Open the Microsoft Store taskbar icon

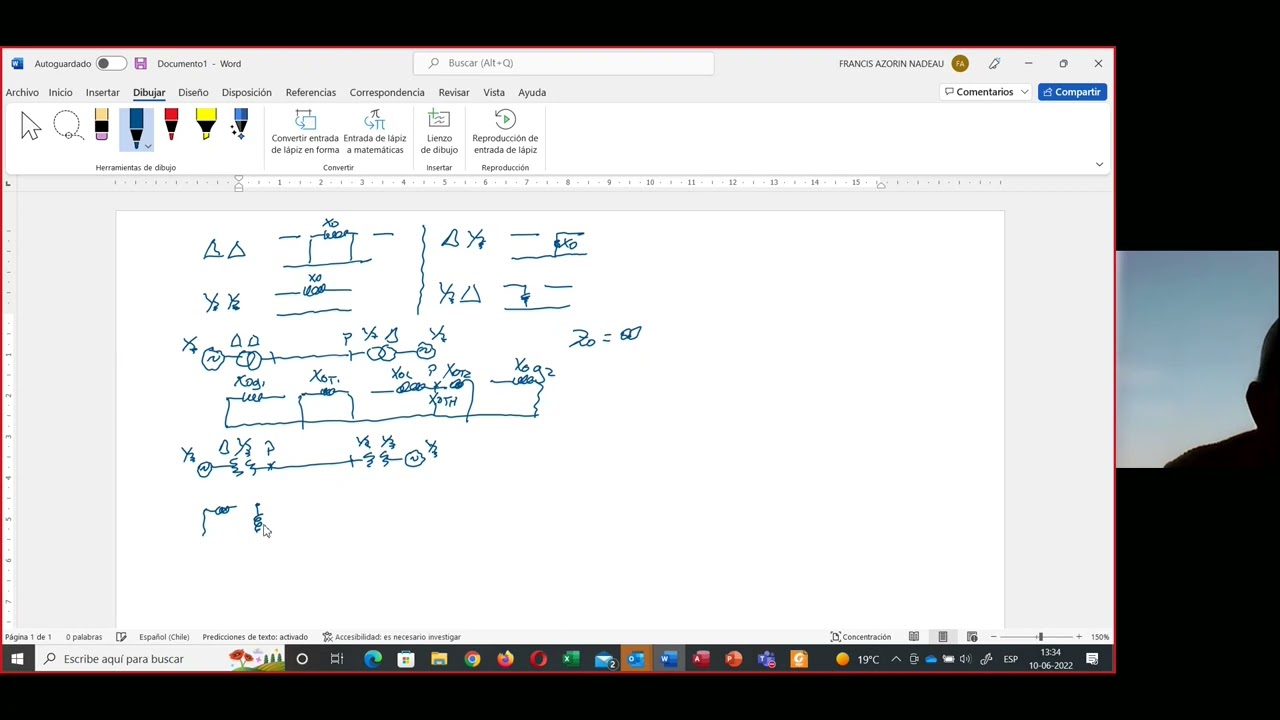[x=406, y=659]
